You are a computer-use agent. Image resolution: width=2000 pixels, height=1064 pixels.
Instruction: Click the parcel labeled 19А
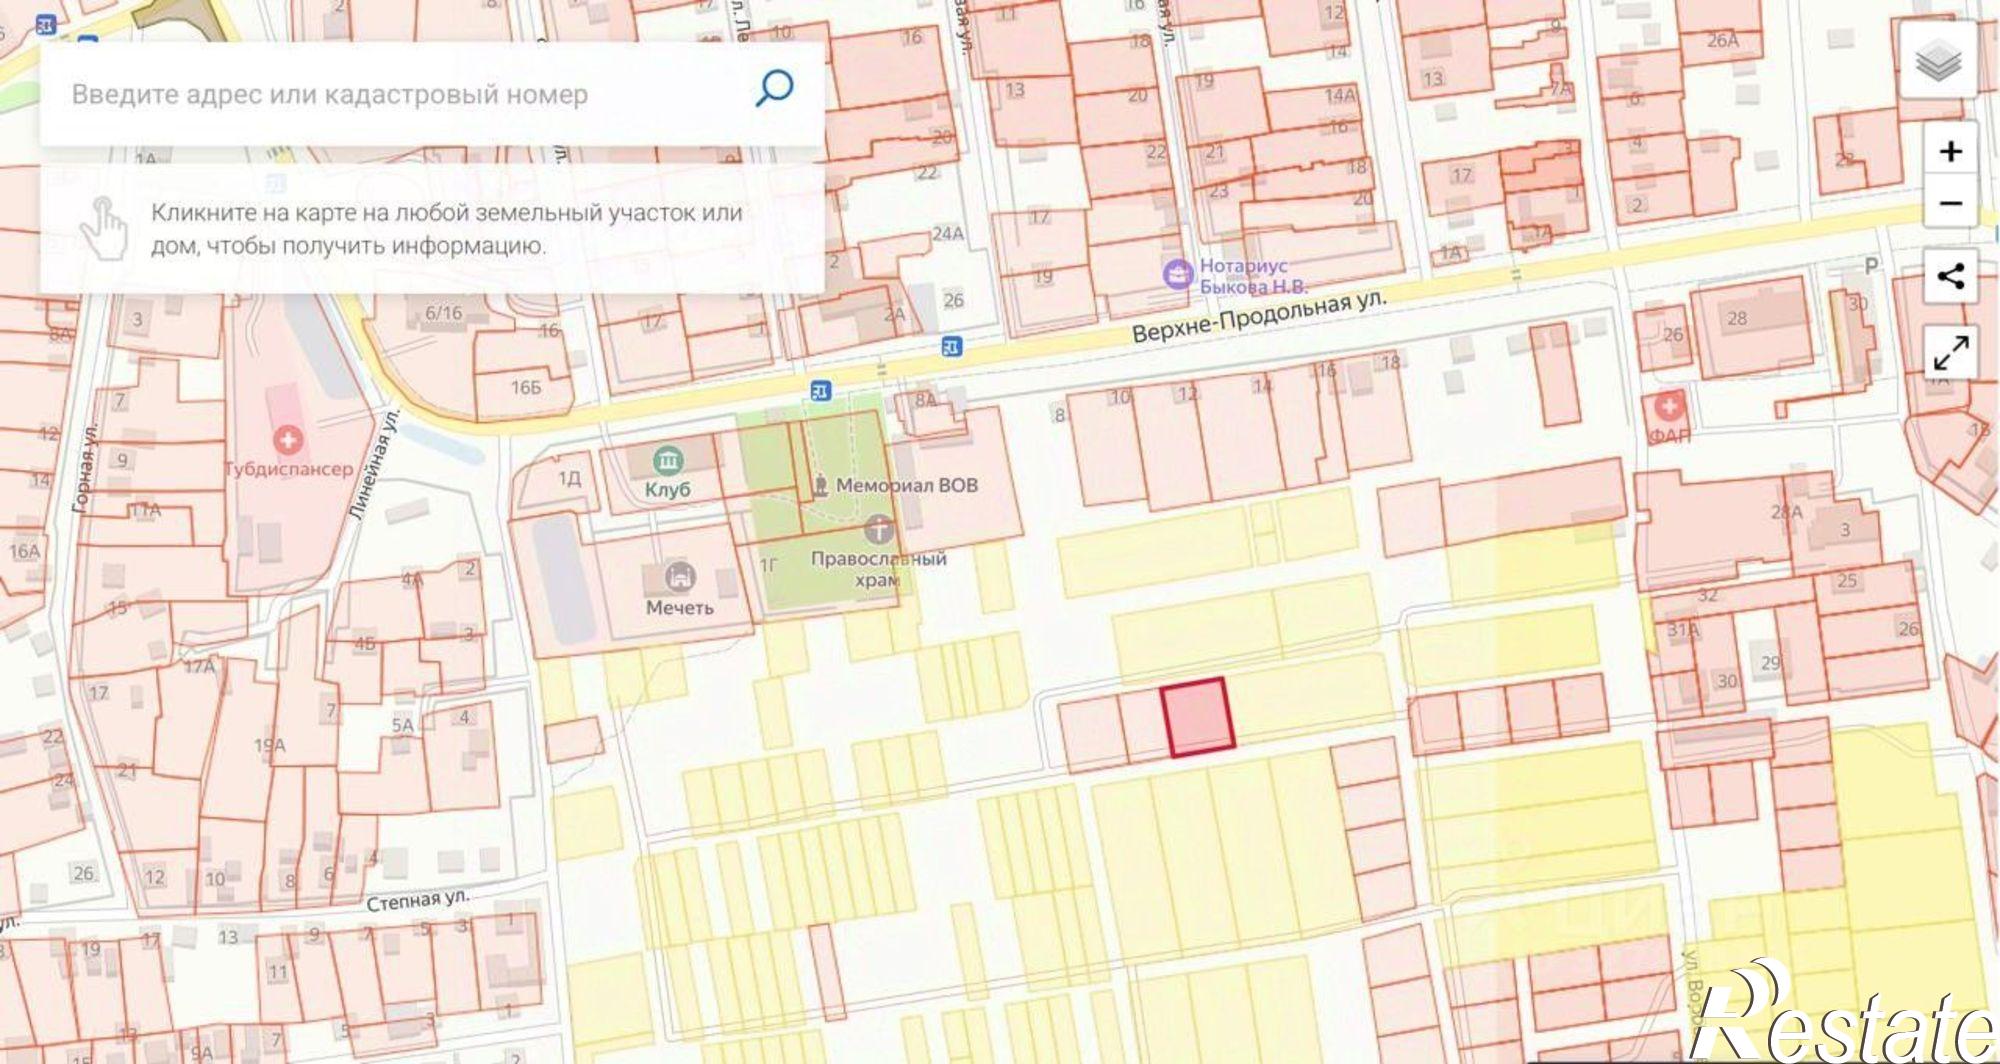(x=268, y=745)
